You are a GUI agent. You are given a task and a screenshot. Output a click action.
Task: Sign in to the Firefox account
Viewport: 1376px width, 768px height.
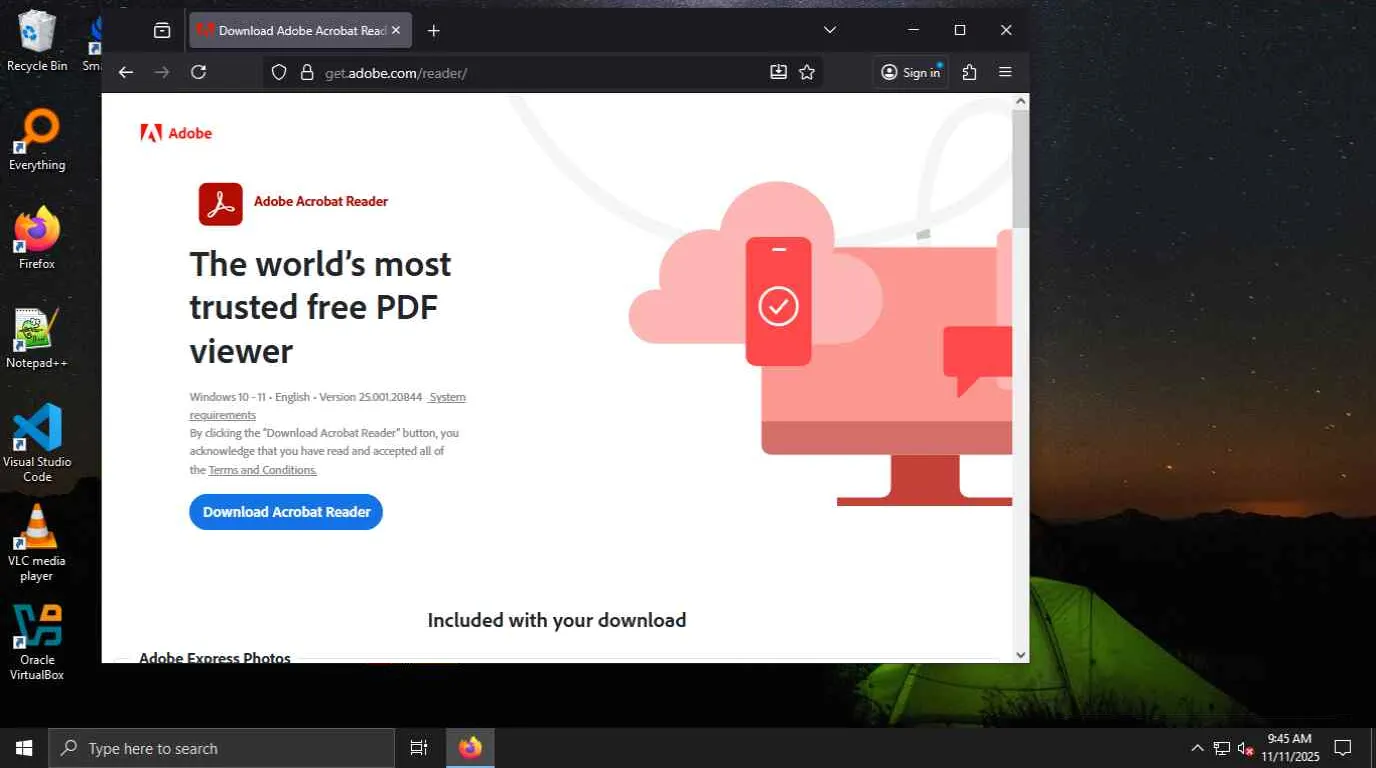coord(911,72)
